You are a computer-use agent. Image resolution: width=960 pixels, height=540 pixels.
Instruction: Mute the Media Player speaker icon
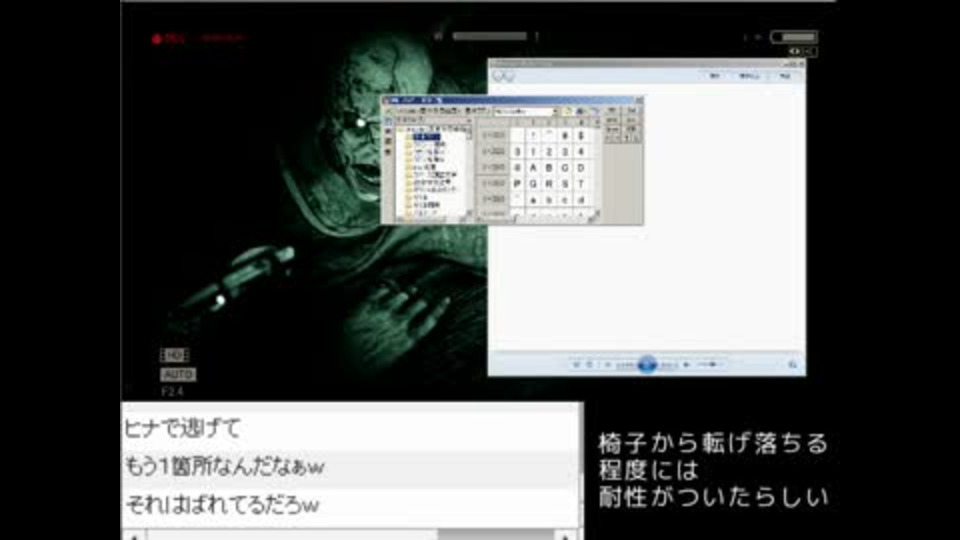tap(687, 365)
